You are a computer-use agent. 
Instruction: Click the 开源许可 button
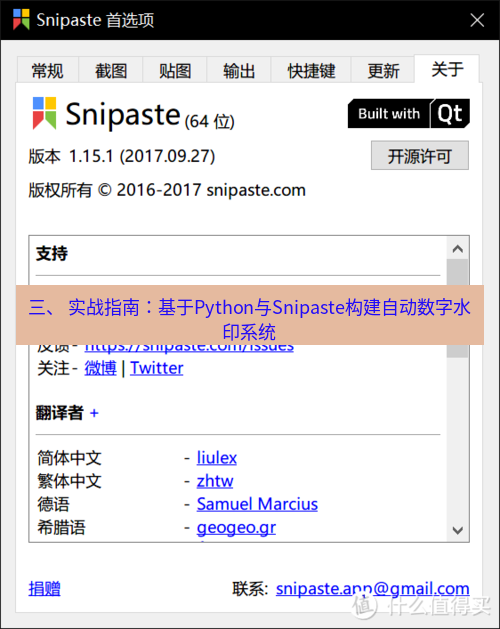(x=420, y=155)
